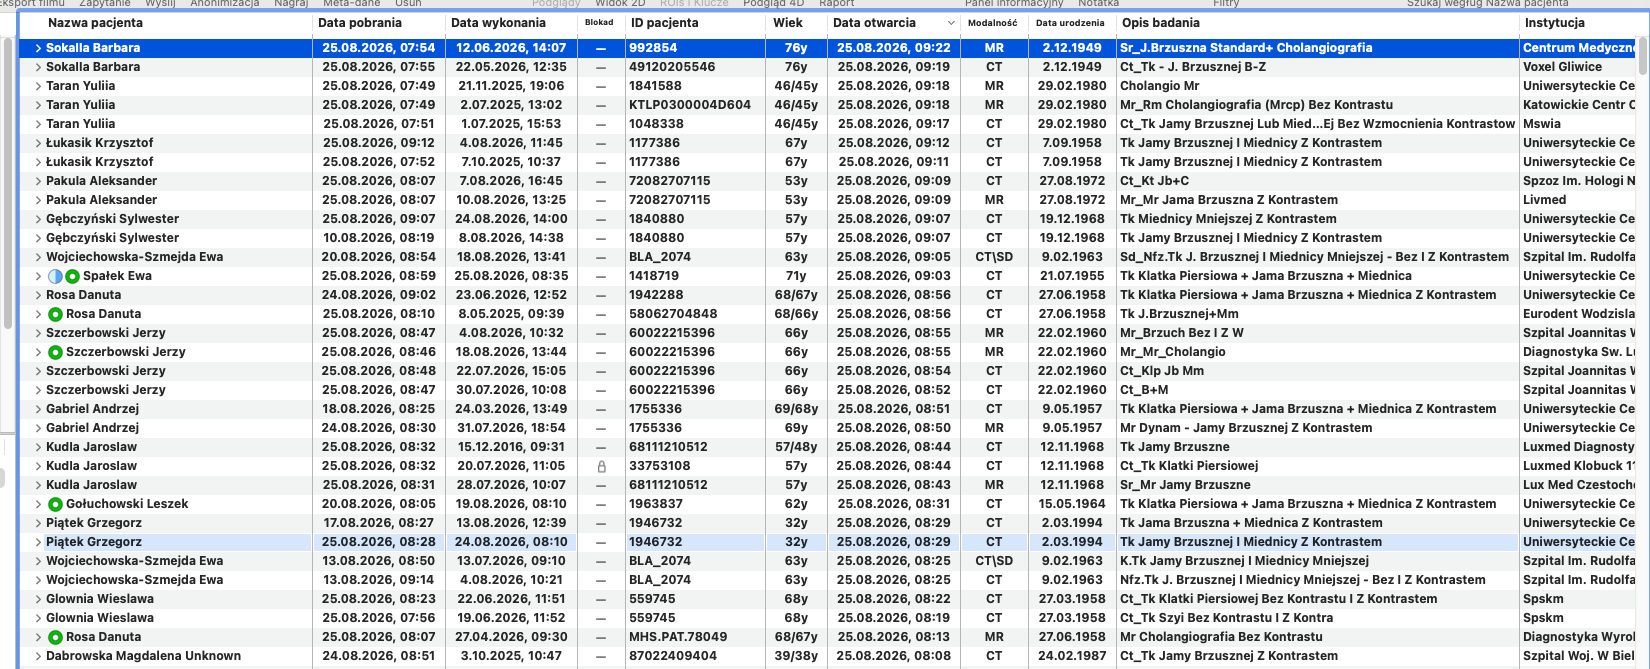Viewport: 1650px width, 669px height.
Task: Click age cell '39/38y'
Action: point(796,656)
